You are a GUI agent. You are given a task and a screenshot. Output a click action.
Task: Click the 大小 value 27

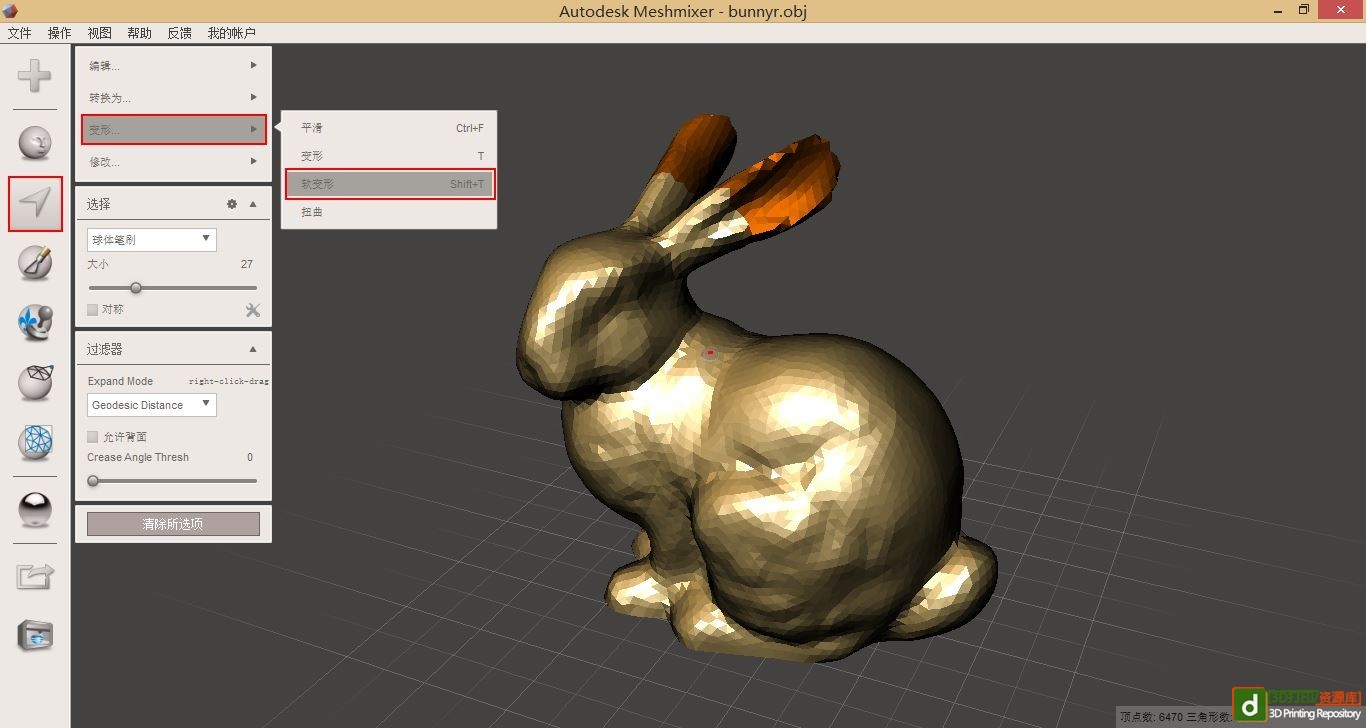click(x=247, y=265)
